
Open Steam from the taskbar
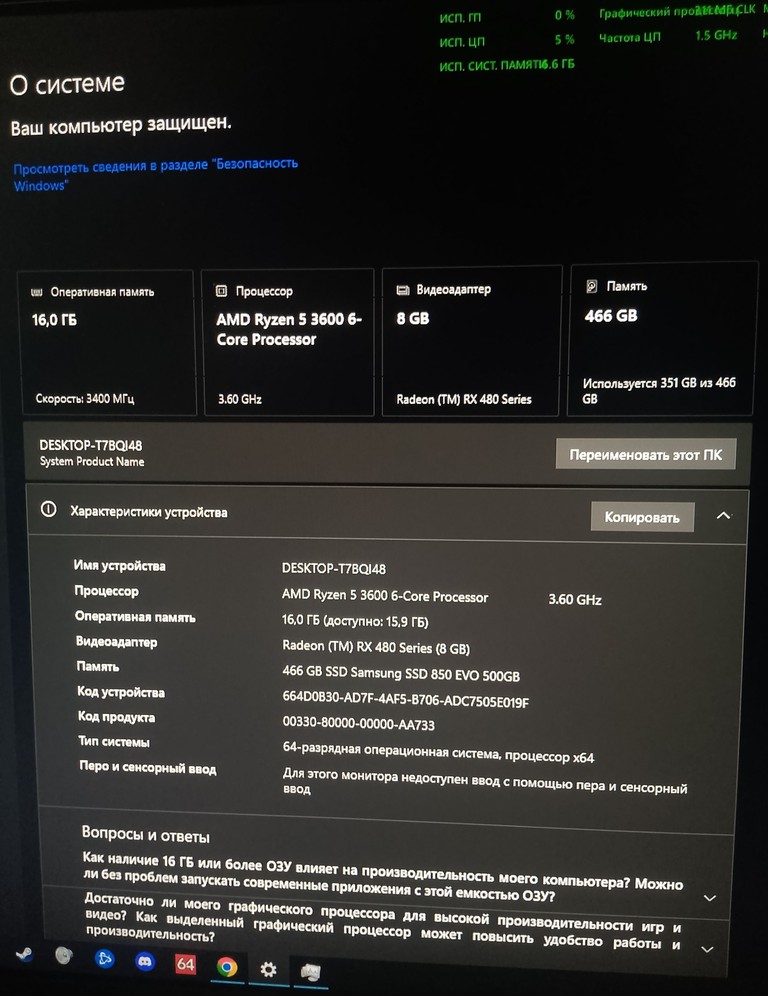24,955
